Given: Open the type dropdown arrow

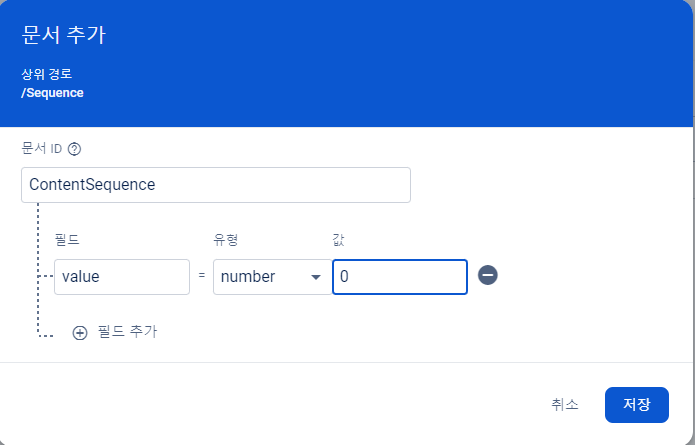Looking at the screenshot, I should click(x=316, y=277).
